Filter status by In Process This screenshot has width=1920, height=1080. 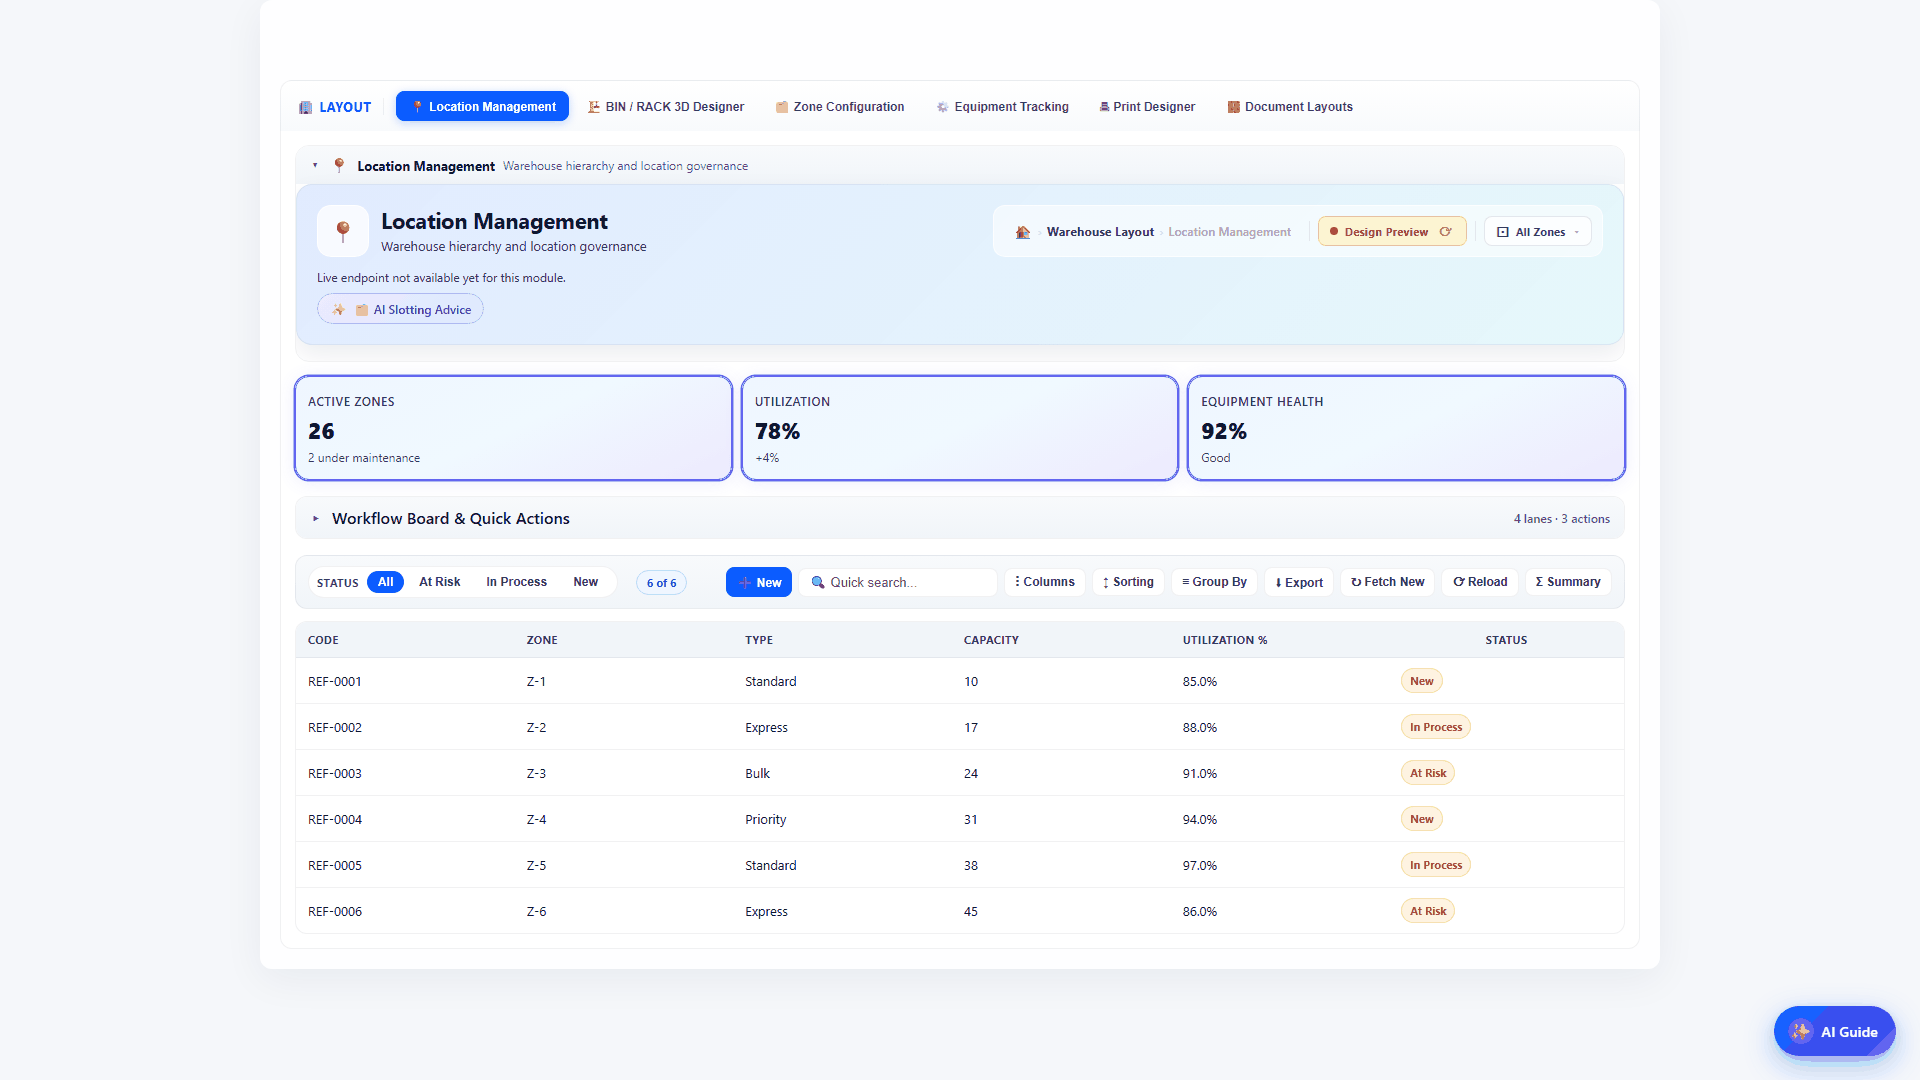pyautogui.click(x=516, y=582)
